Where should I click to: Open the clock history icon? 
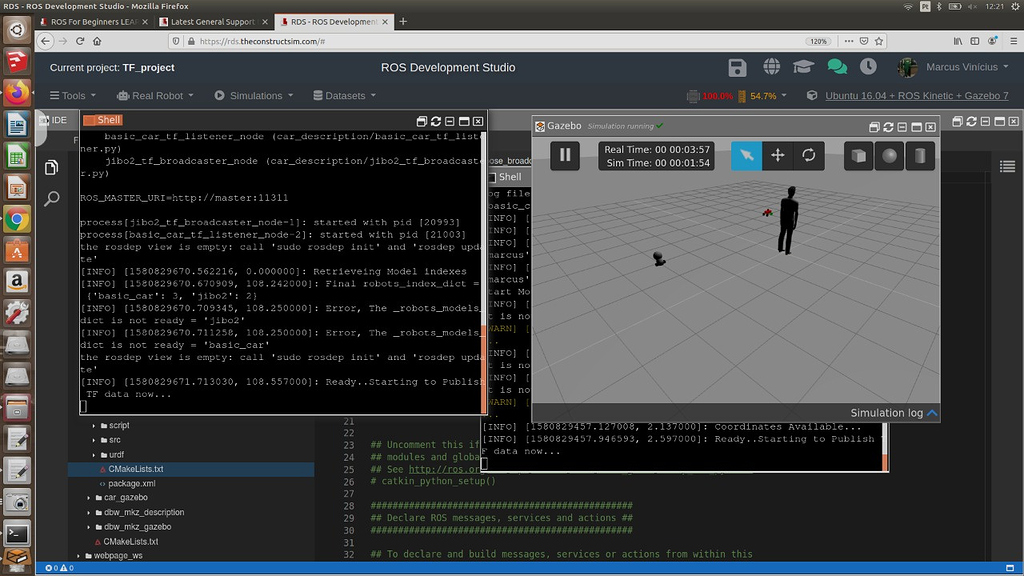(868, 67)
